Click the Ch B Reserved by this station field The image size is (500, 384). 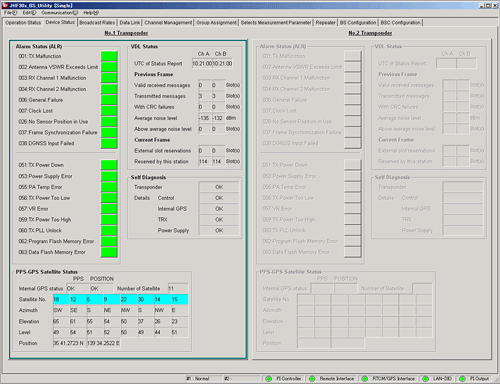coord(218,161)
